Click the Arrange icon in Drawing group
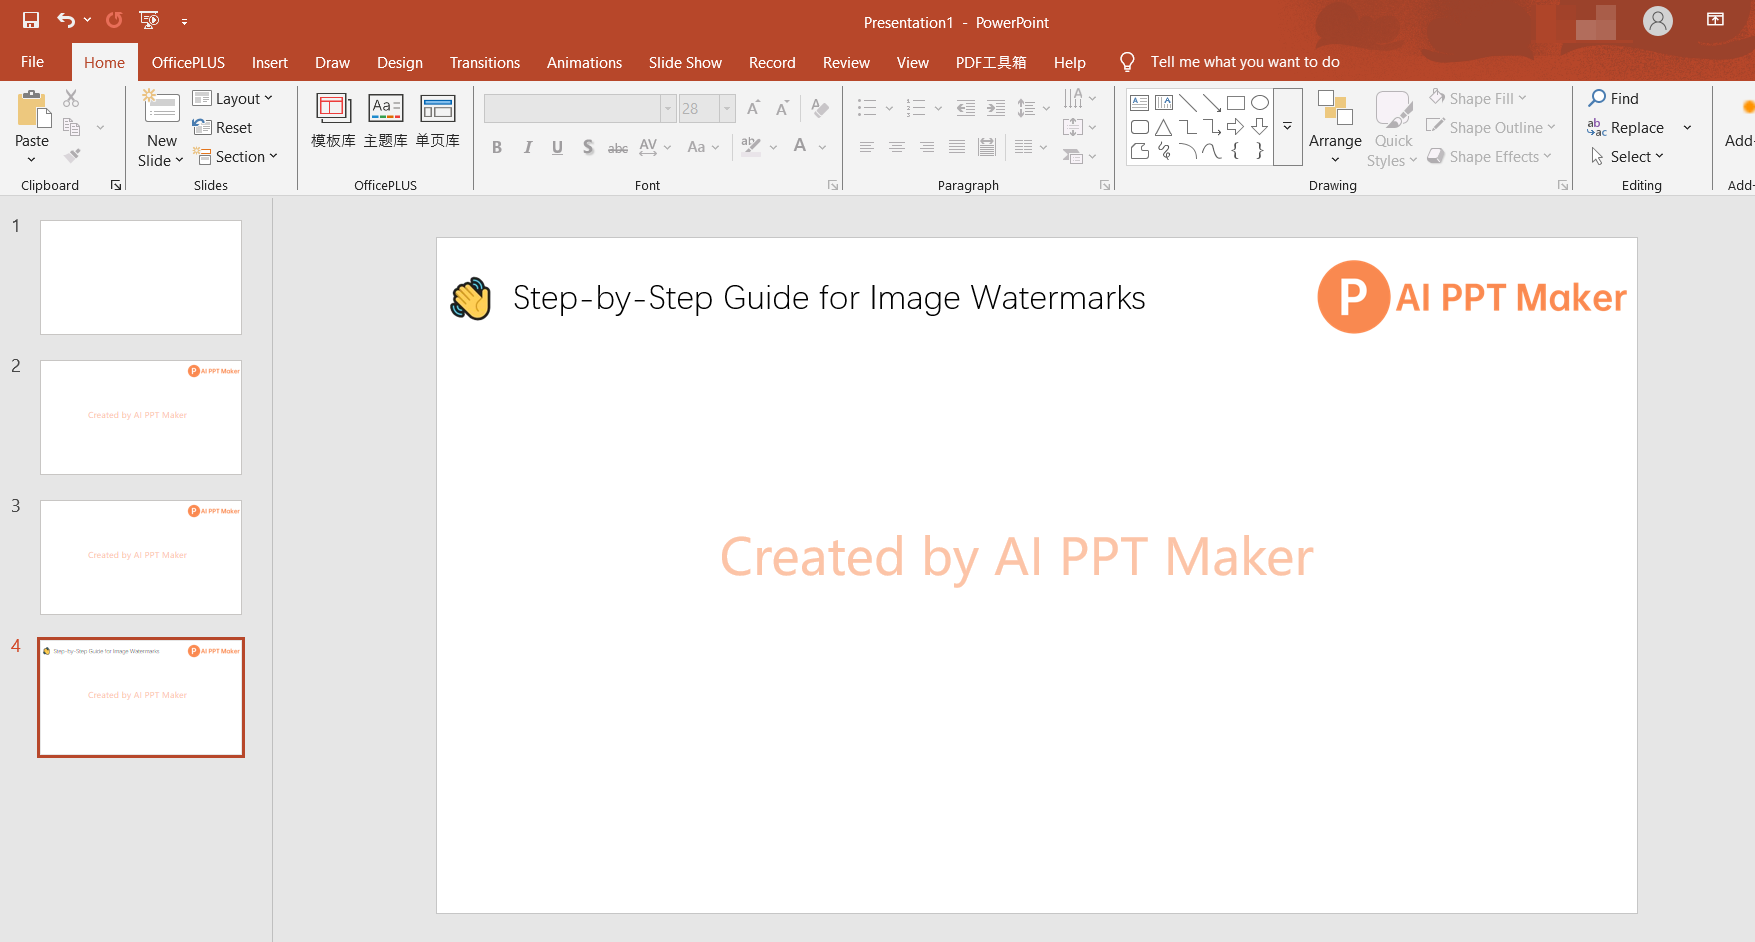The image size is (1755, 942). [x=1335, y=127]
